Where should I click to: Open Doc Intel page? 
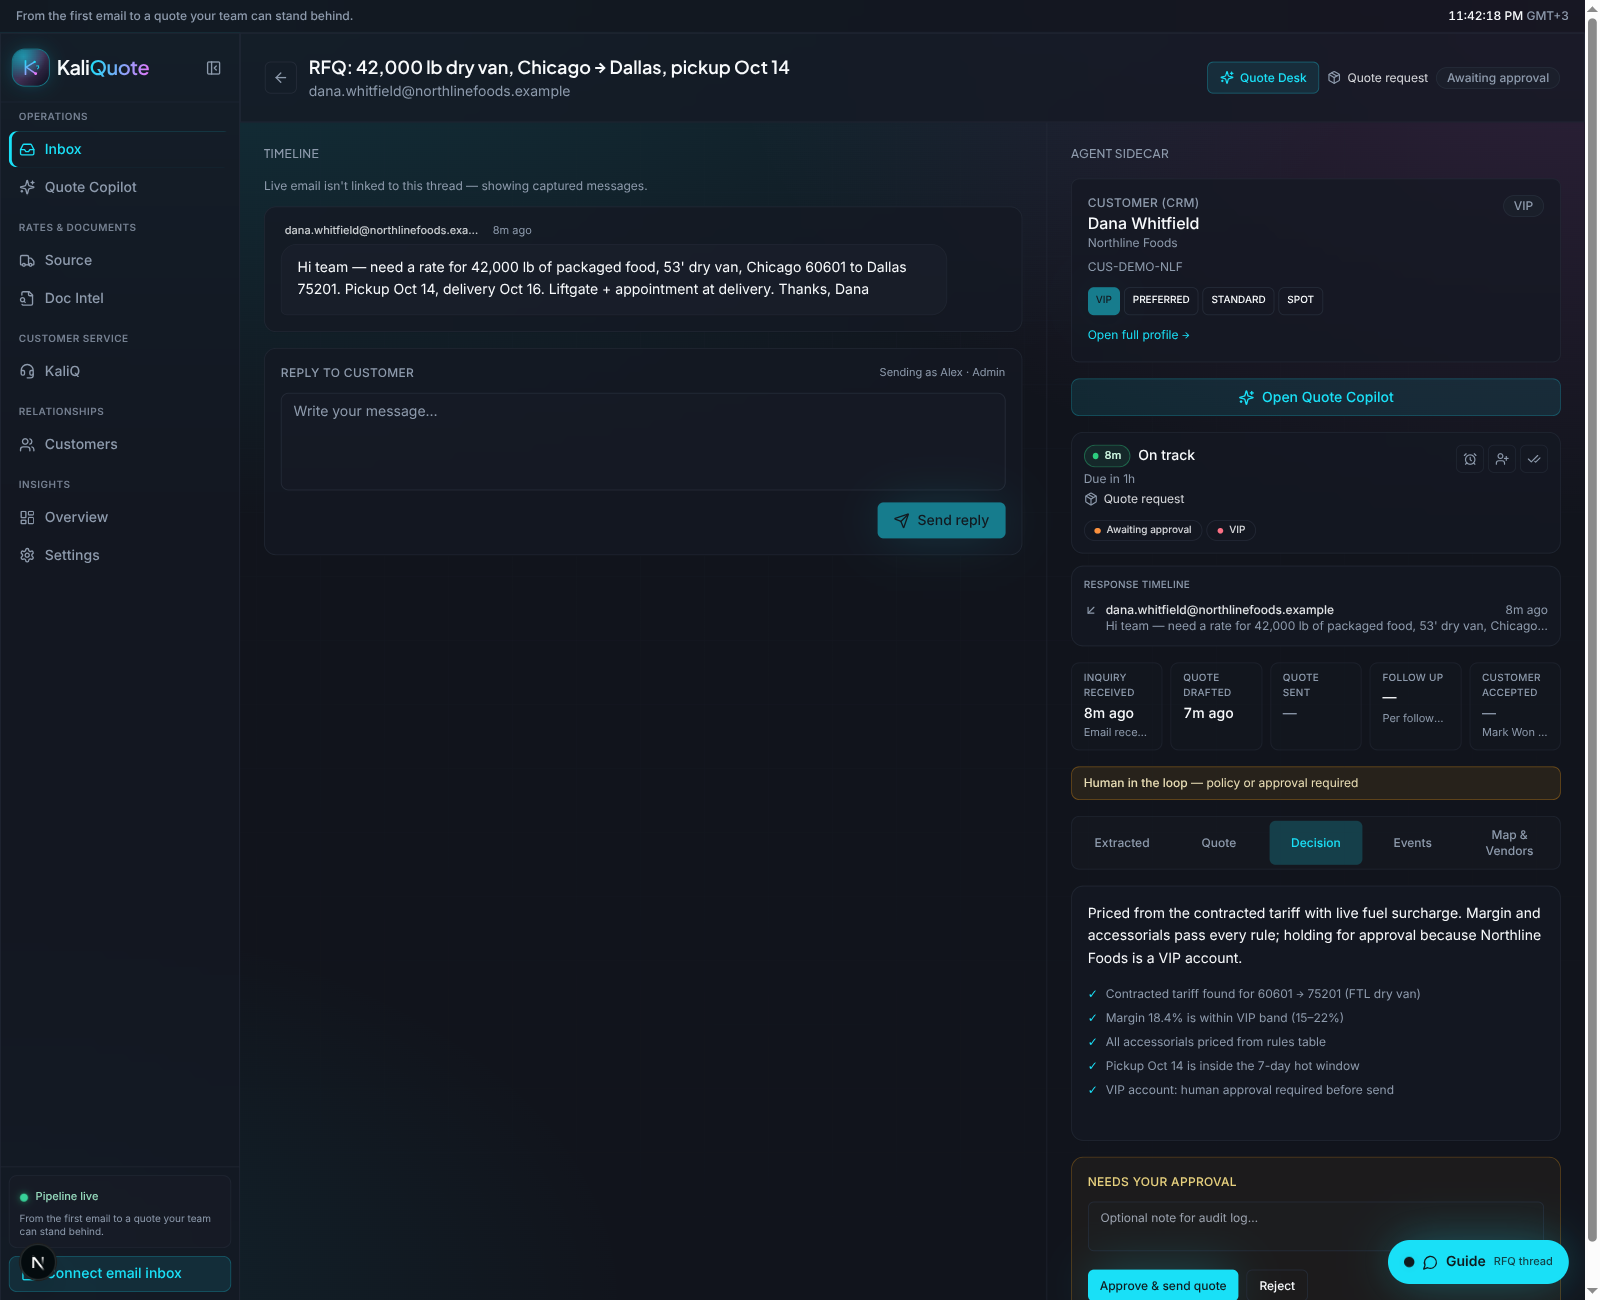[x=119, y=298]
